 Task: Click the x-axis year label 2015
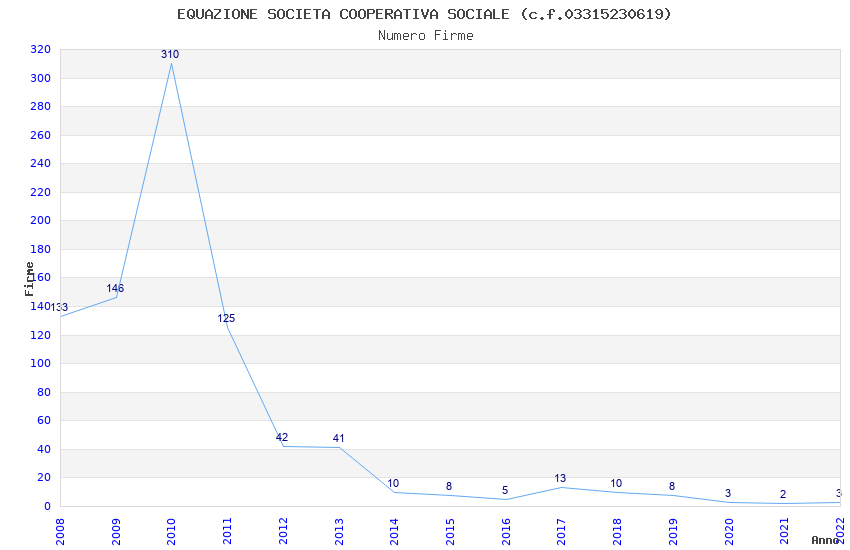click(450, 531)
